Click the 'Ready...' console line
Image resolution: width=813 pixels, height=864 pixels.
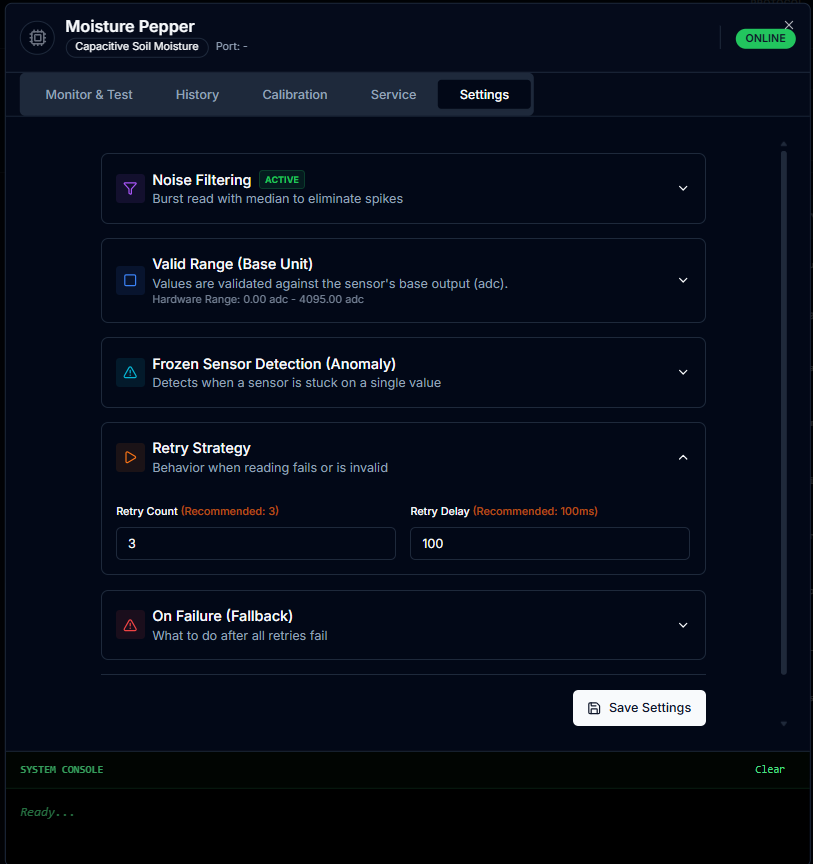(x=47, y=812)
